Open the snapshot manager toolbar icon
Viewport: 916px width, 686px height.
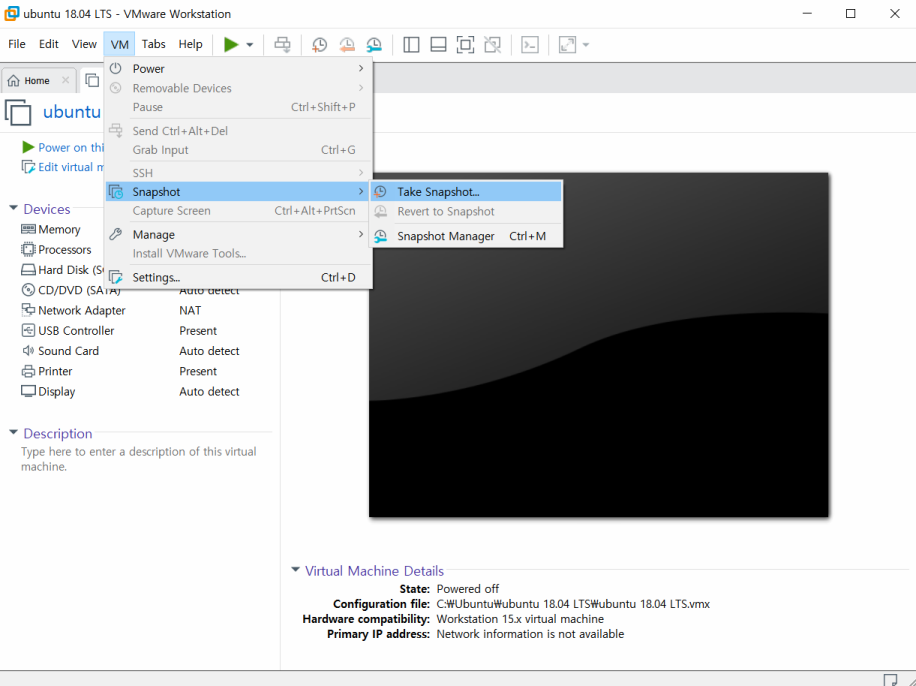tap(374, 44)
